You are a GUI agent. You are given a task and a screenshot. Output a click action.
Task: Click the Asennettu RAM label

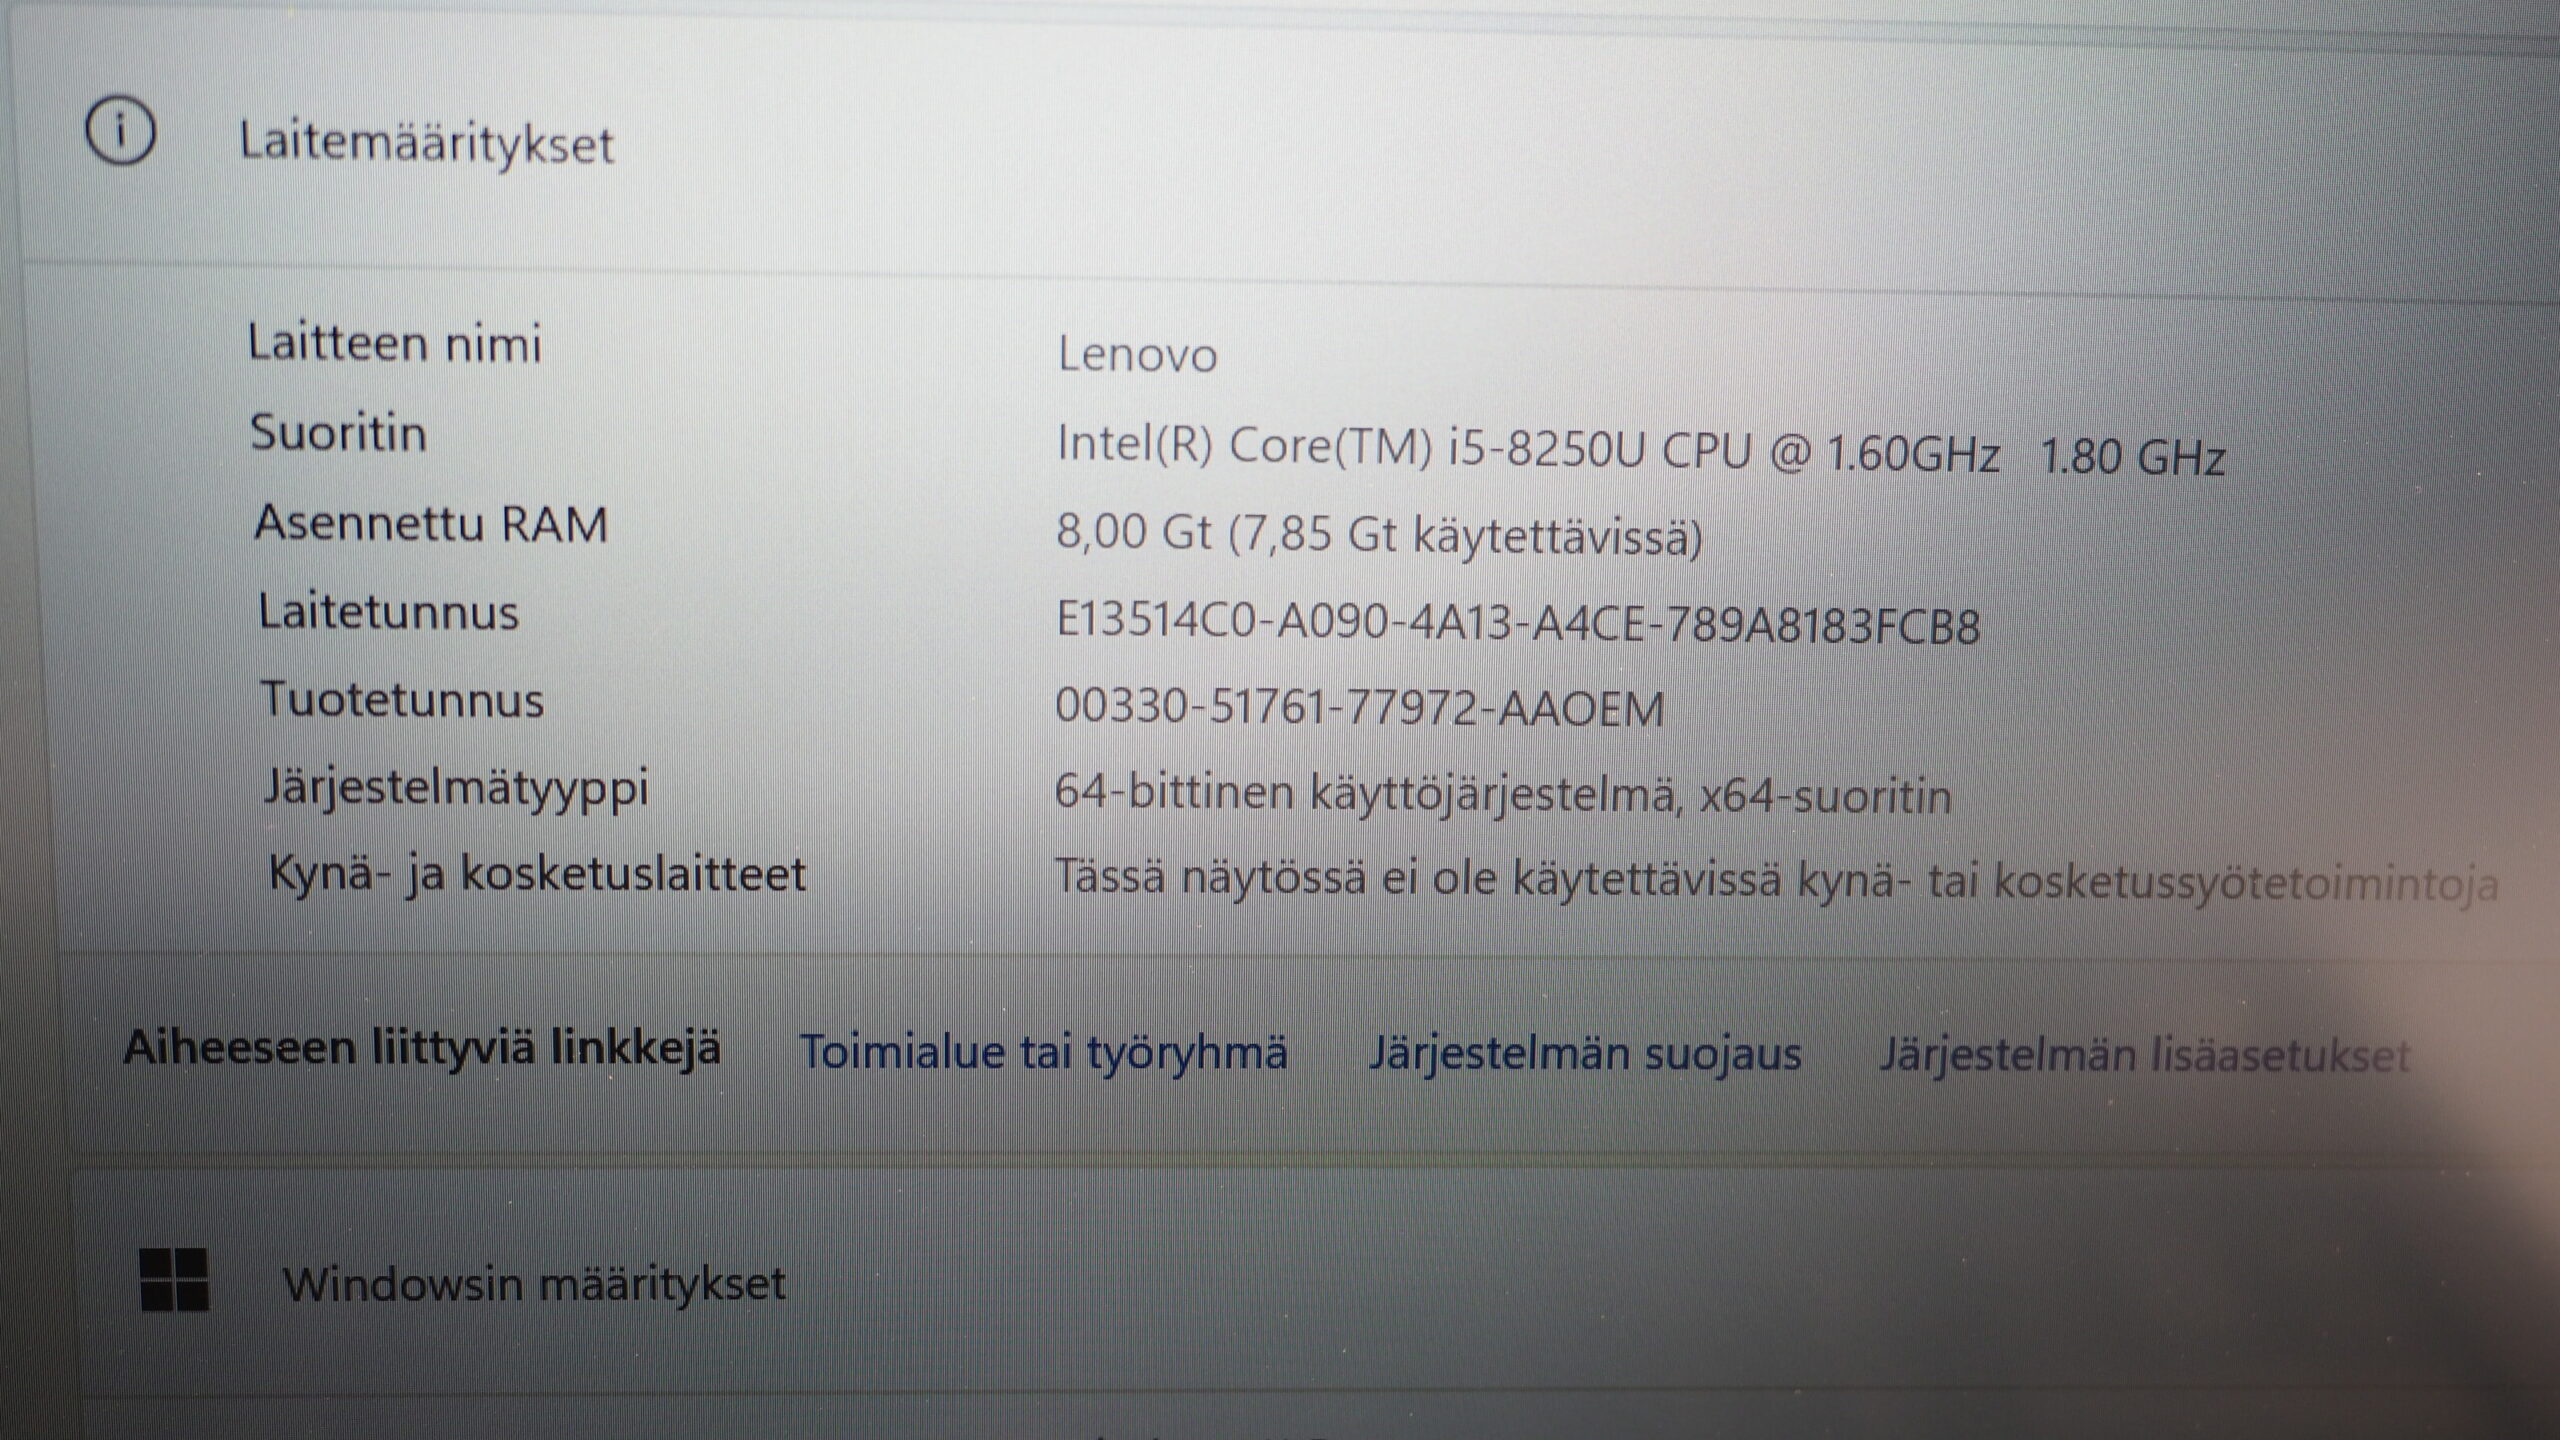coord(431,523)
